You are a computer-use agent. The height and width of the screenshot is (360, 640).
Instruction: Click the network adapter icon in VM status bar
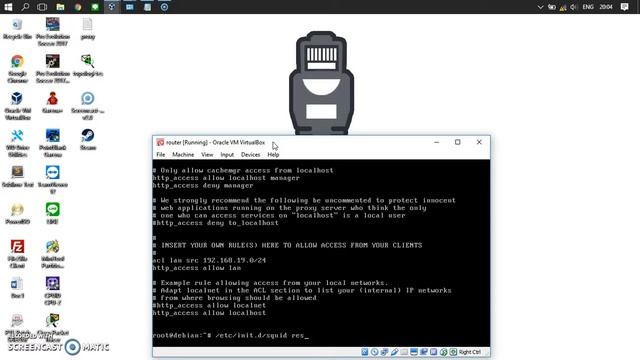point(384,352)
